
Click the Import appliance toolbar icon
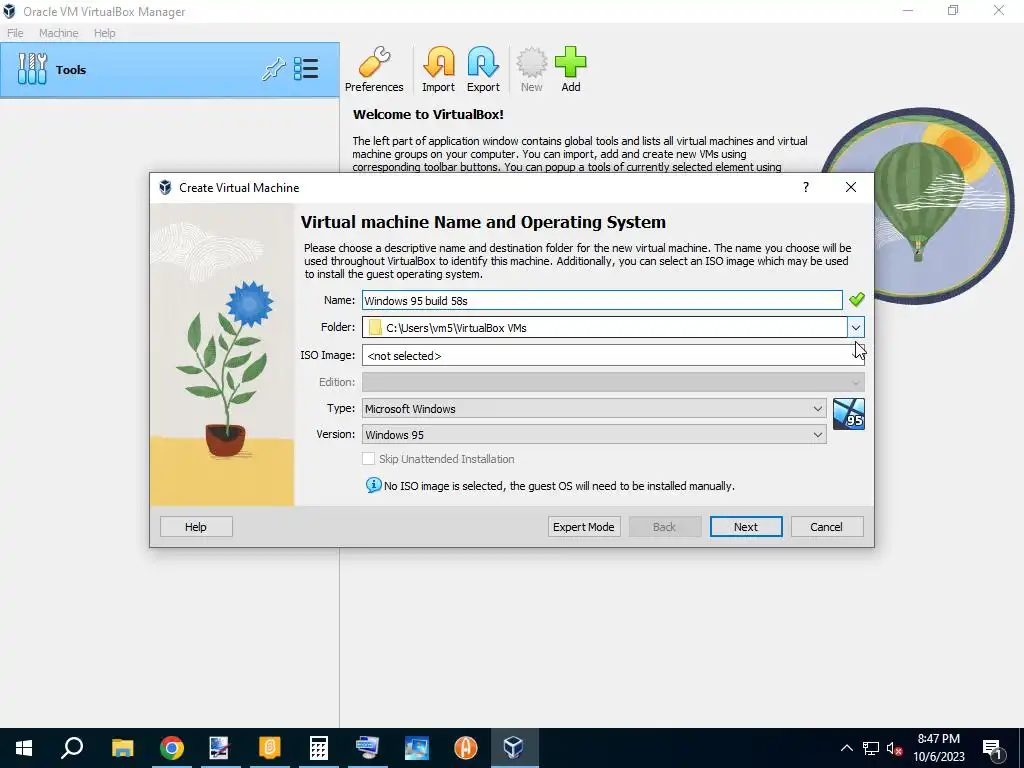[x=438, y=70]
